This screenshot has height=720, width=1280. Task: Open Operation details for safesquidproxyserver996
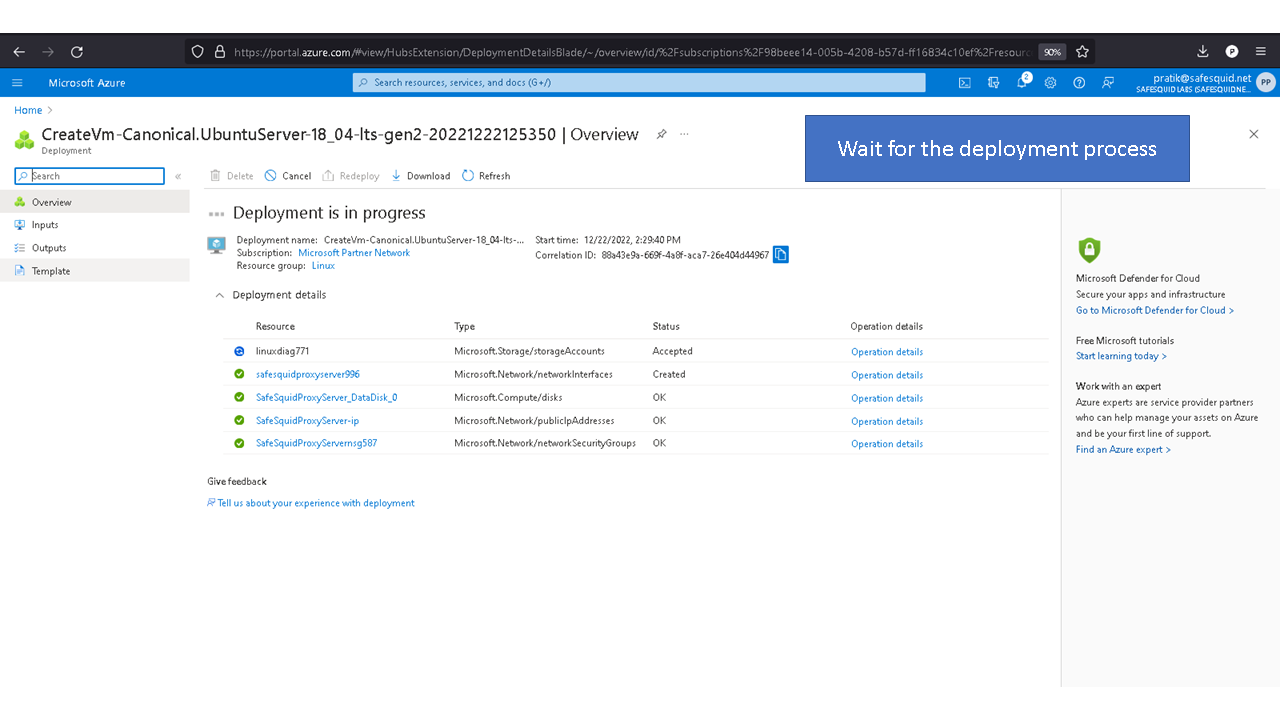pyautogui.click(x=887, y=375)
